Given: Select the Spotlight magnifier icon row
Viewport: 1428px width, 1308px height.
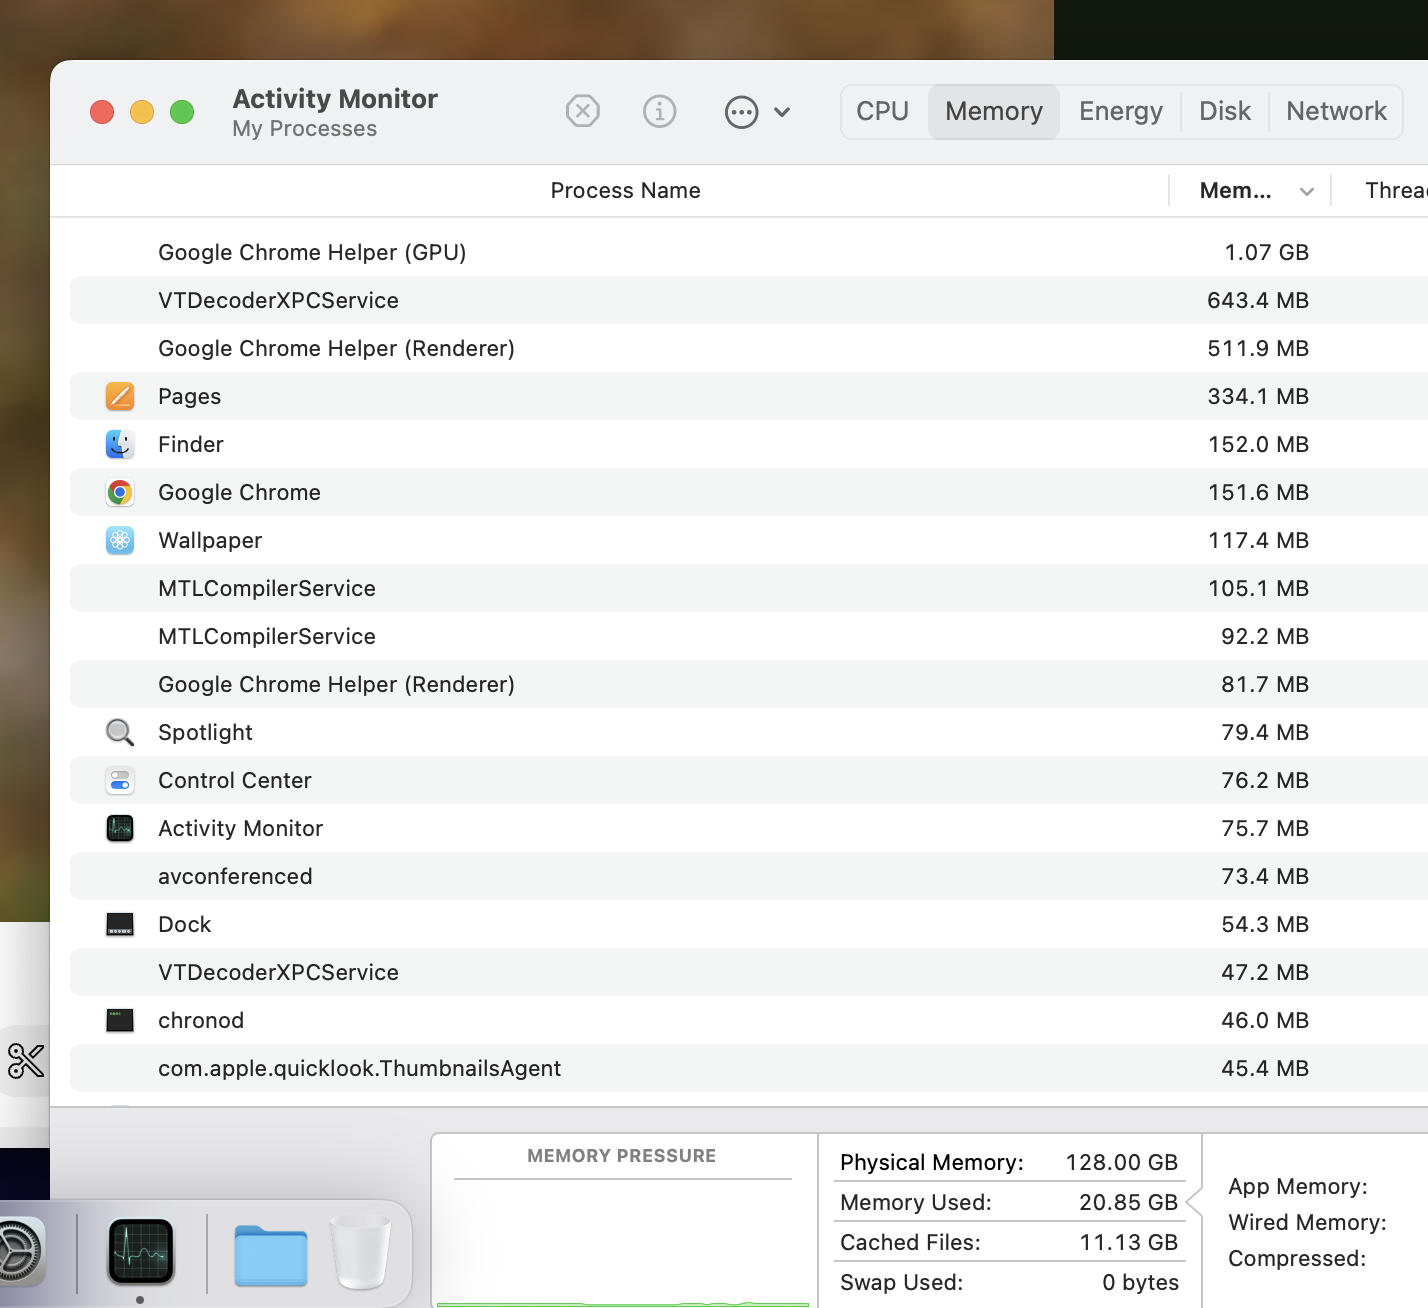Looking at the screenshot, I should click(120, 732).
